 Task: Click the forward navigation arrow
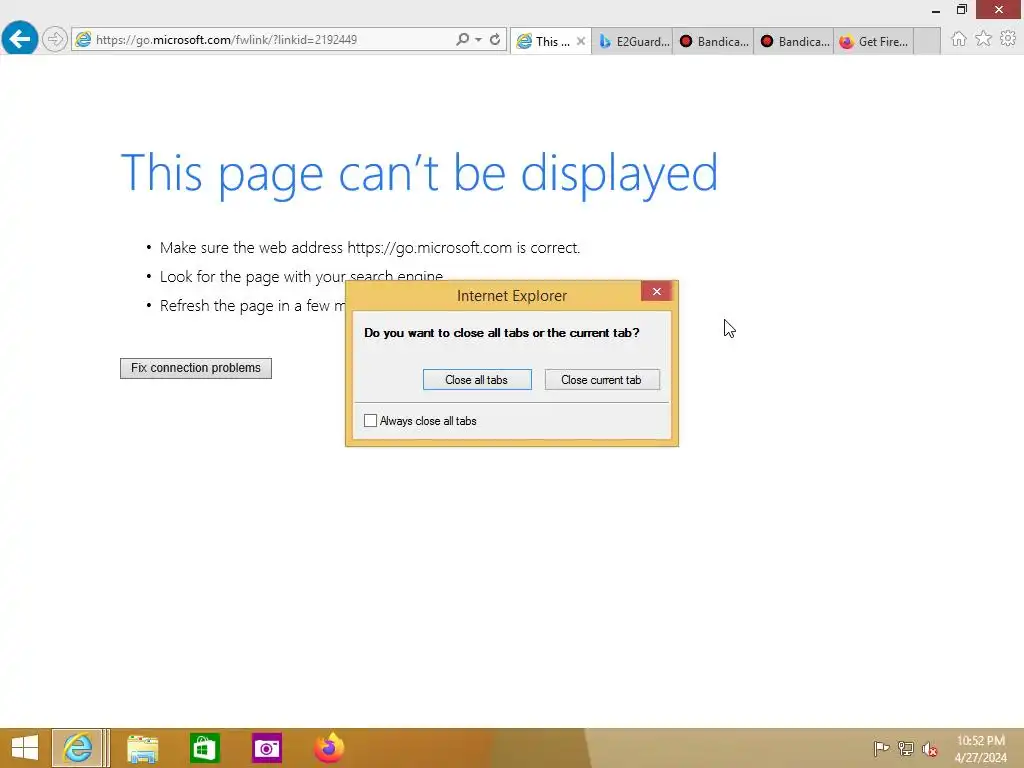pos(55,40)
